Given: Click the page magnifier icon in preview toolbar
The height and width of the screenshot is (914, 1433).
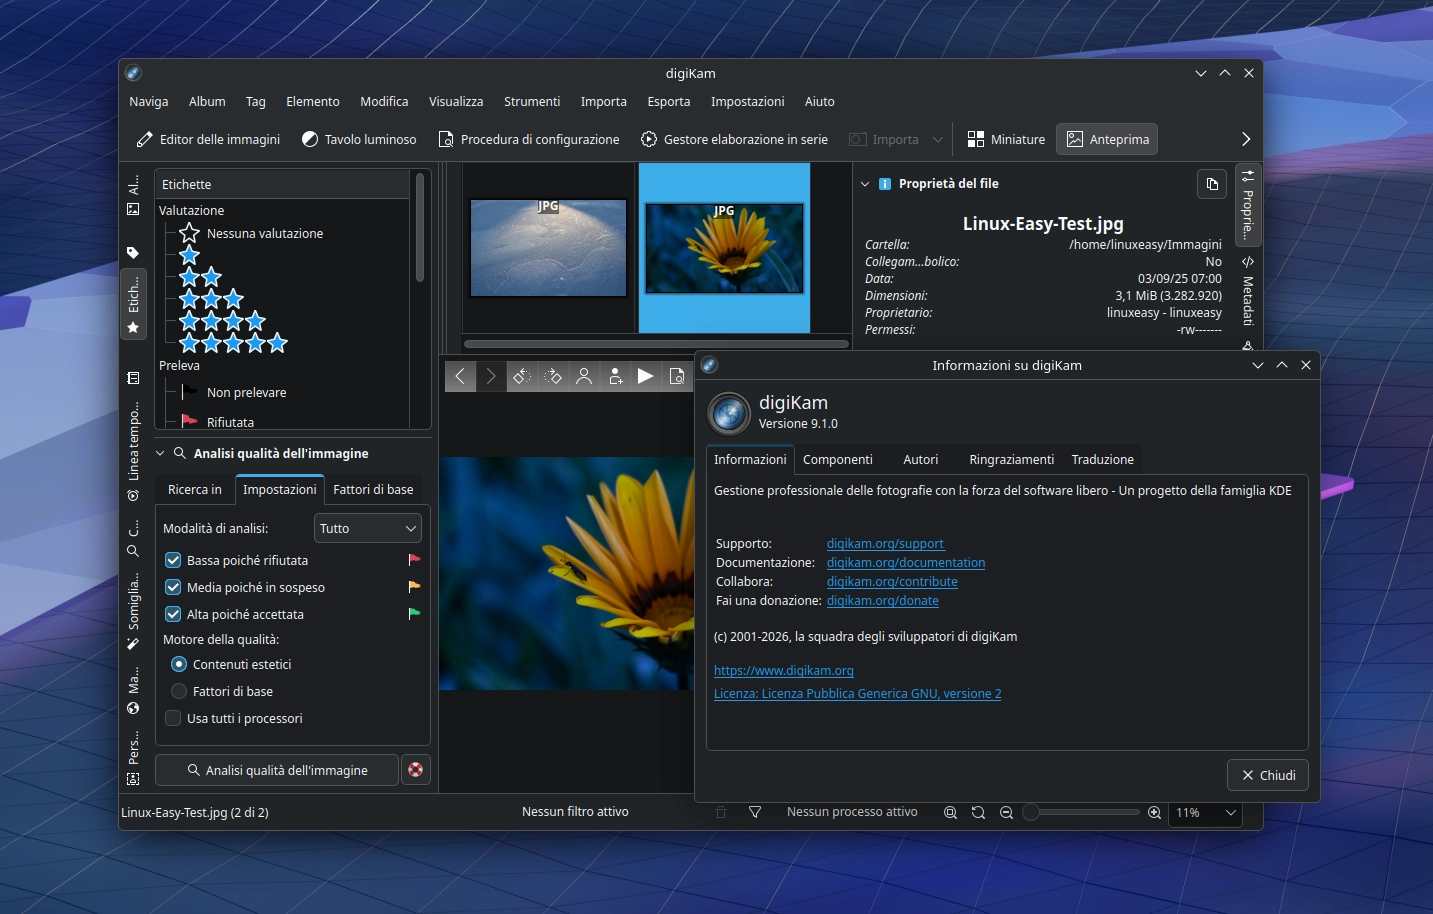Looking at the screenshot, I should [677, 376].
